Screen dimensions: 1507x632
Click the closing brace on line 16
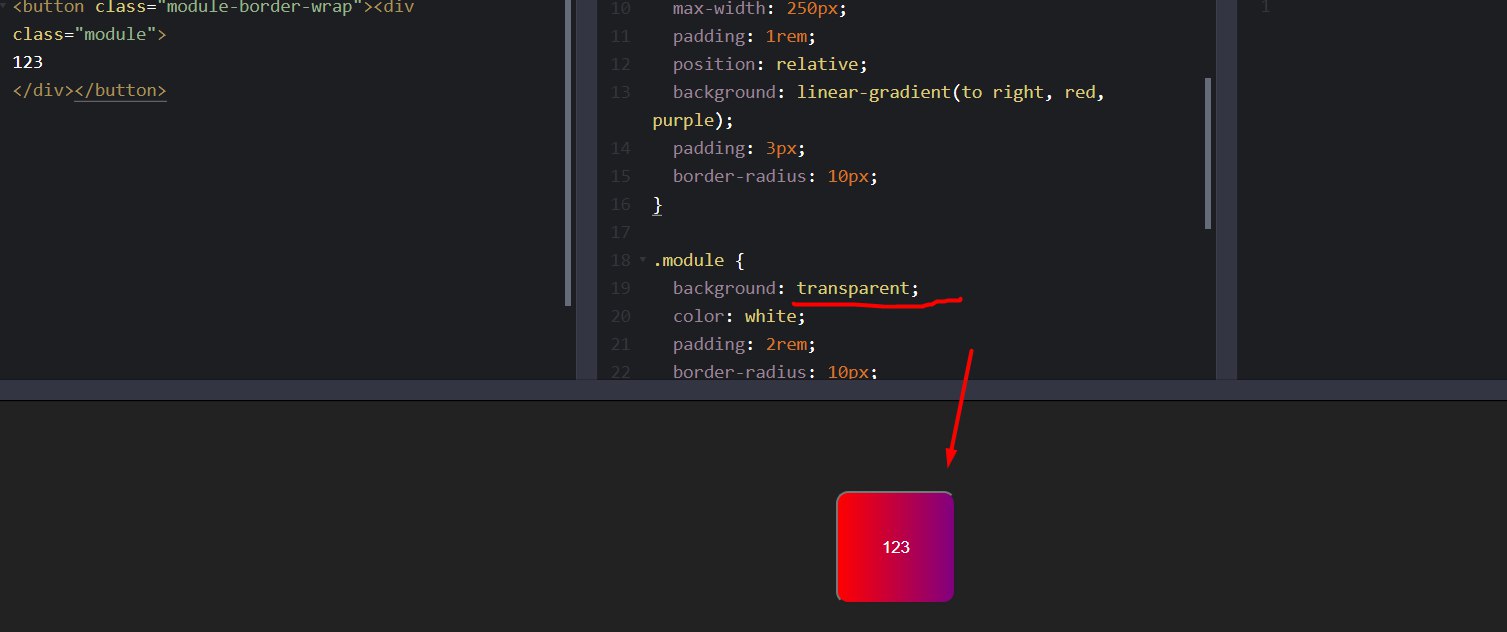(658, 204)
